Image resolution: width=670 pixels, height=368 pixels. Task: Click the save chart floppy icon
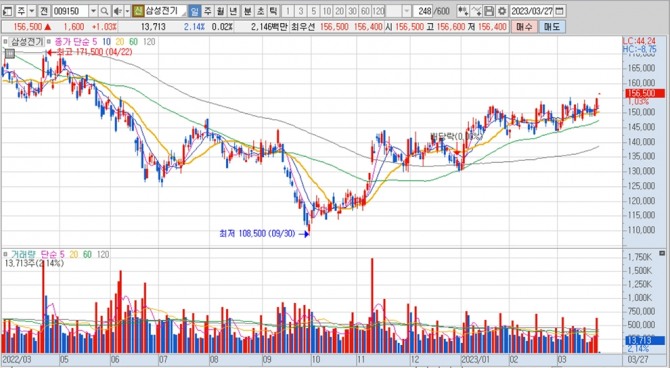[489, 11]
